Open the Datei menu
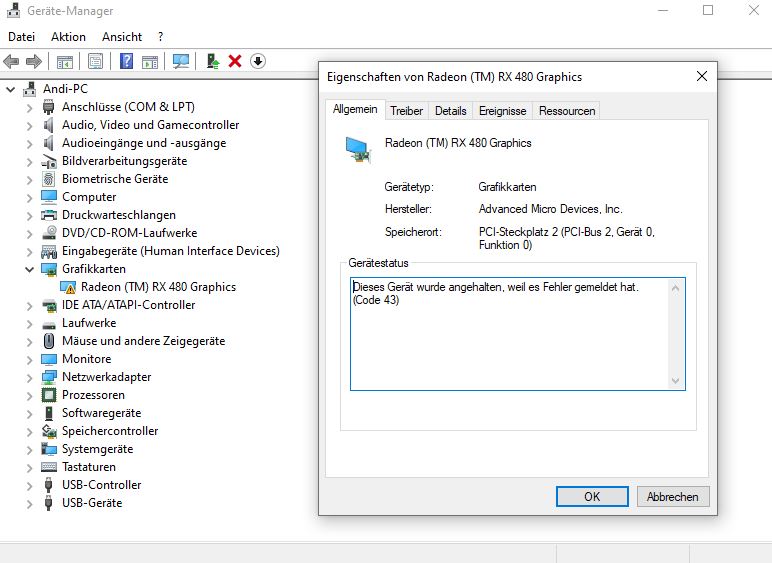Screen dimensions: 772x563 coord(22,37)
